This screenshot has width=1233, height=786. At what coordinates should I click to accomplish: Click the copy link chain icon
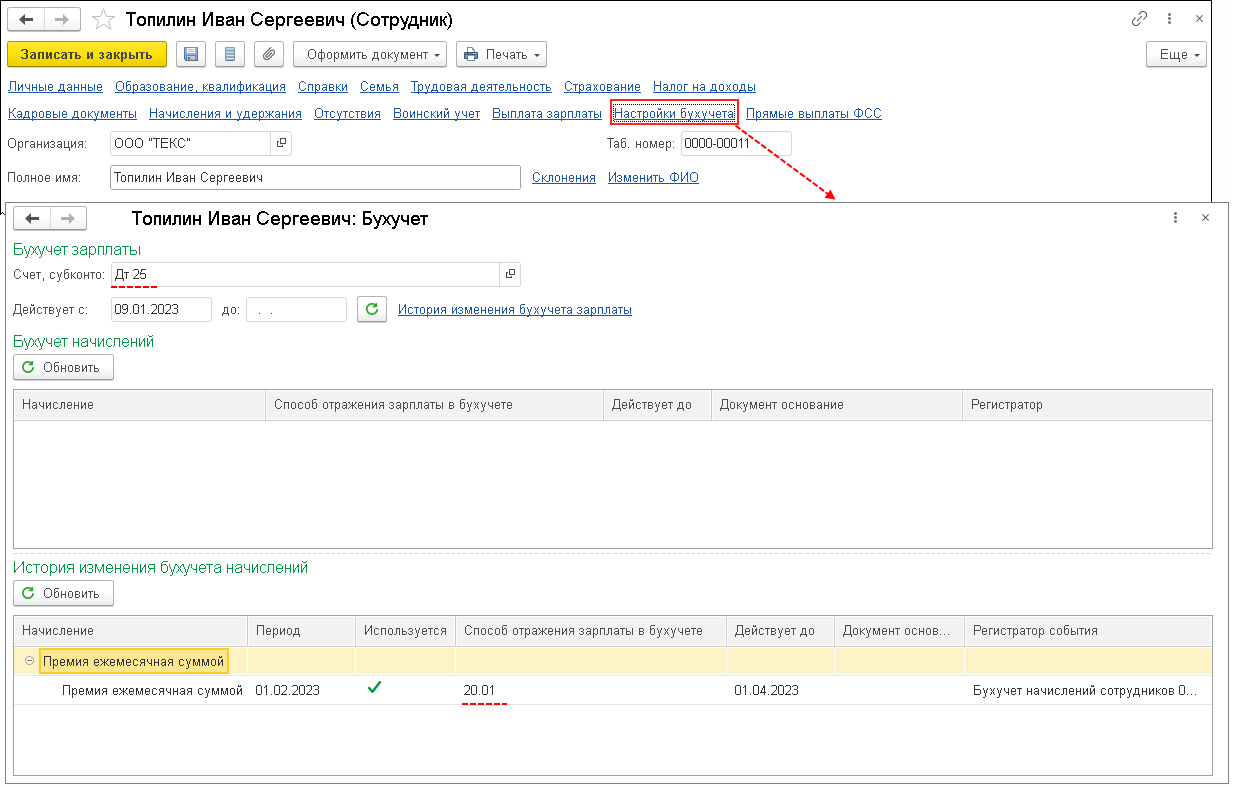[1139, 19]
